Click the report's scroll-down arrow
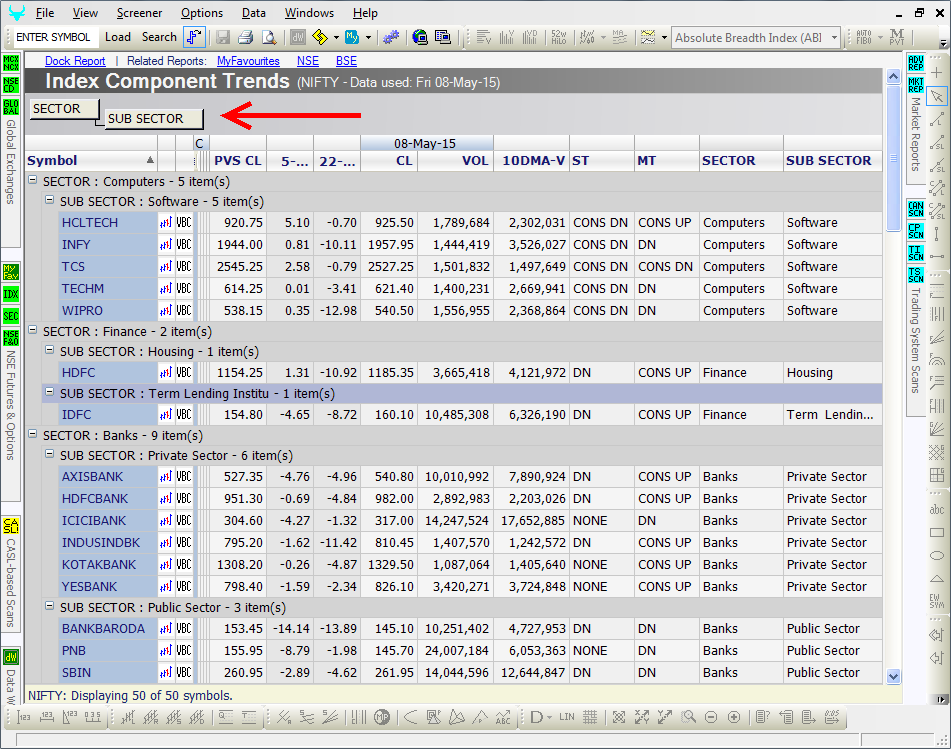Viewport: 951px width, 749px height. pos(893,676)
